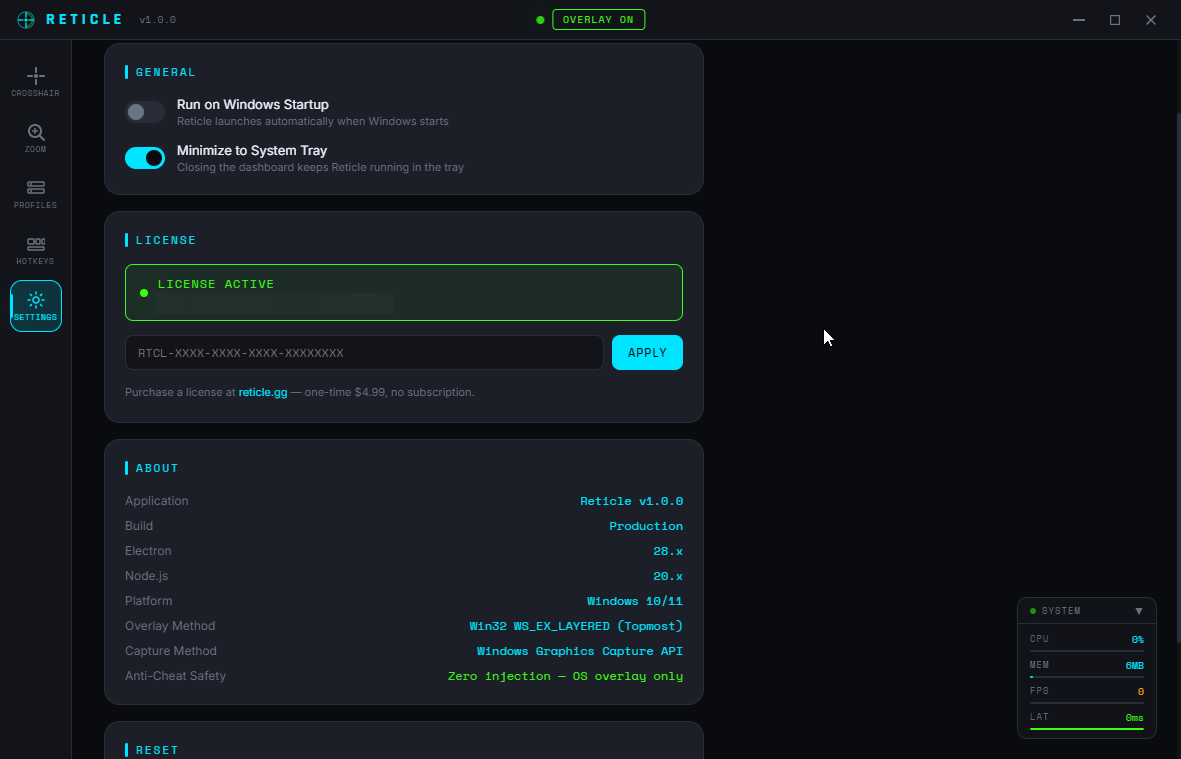Enable Run on Windows Startup toggle
Image resolution: width=1181 pixels, height=759 pixels.
tap(145, 112)
